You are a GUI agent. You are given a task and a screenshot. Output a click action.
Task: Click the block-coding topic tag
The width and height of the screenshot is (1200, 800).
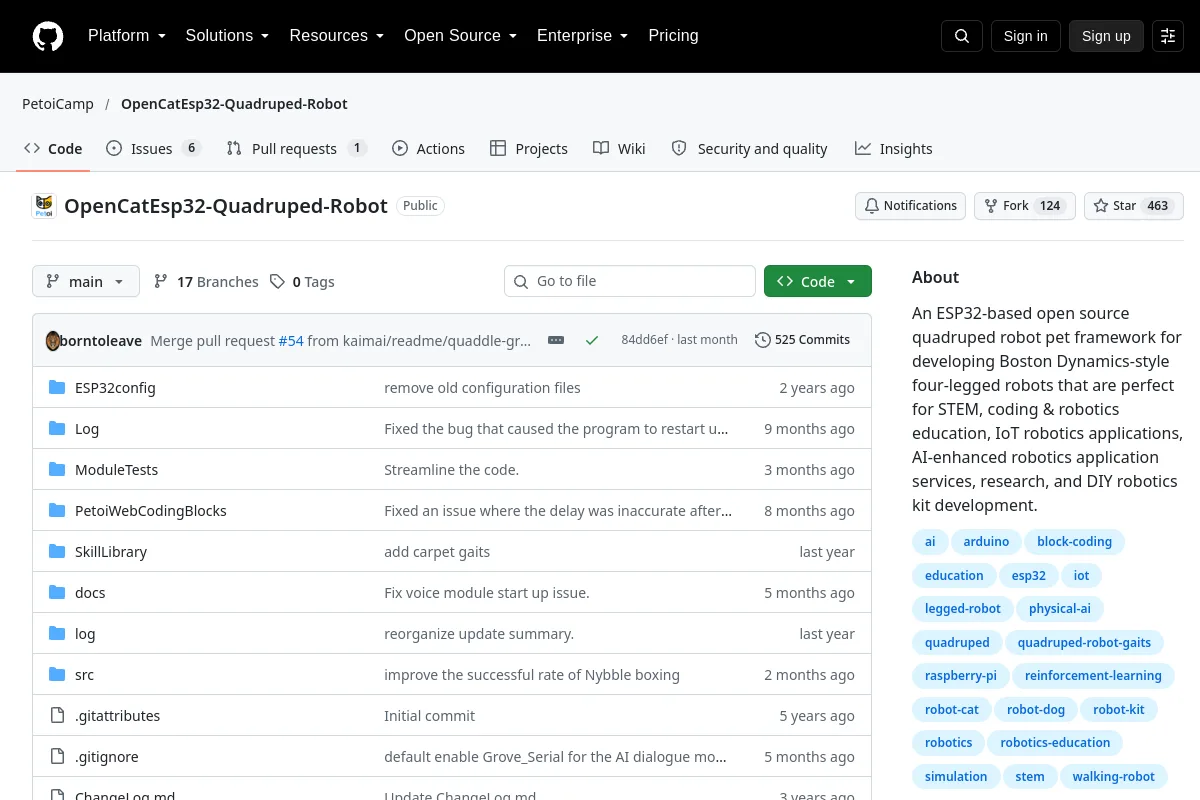pos(1074,542)
